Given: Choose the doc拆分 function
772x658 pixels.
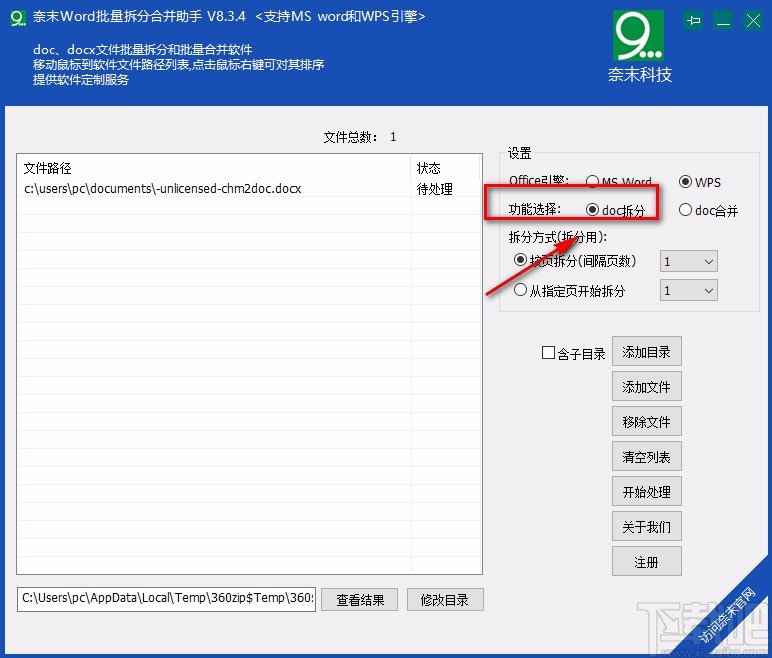Looking at the screenshot, I should point(615,210).
